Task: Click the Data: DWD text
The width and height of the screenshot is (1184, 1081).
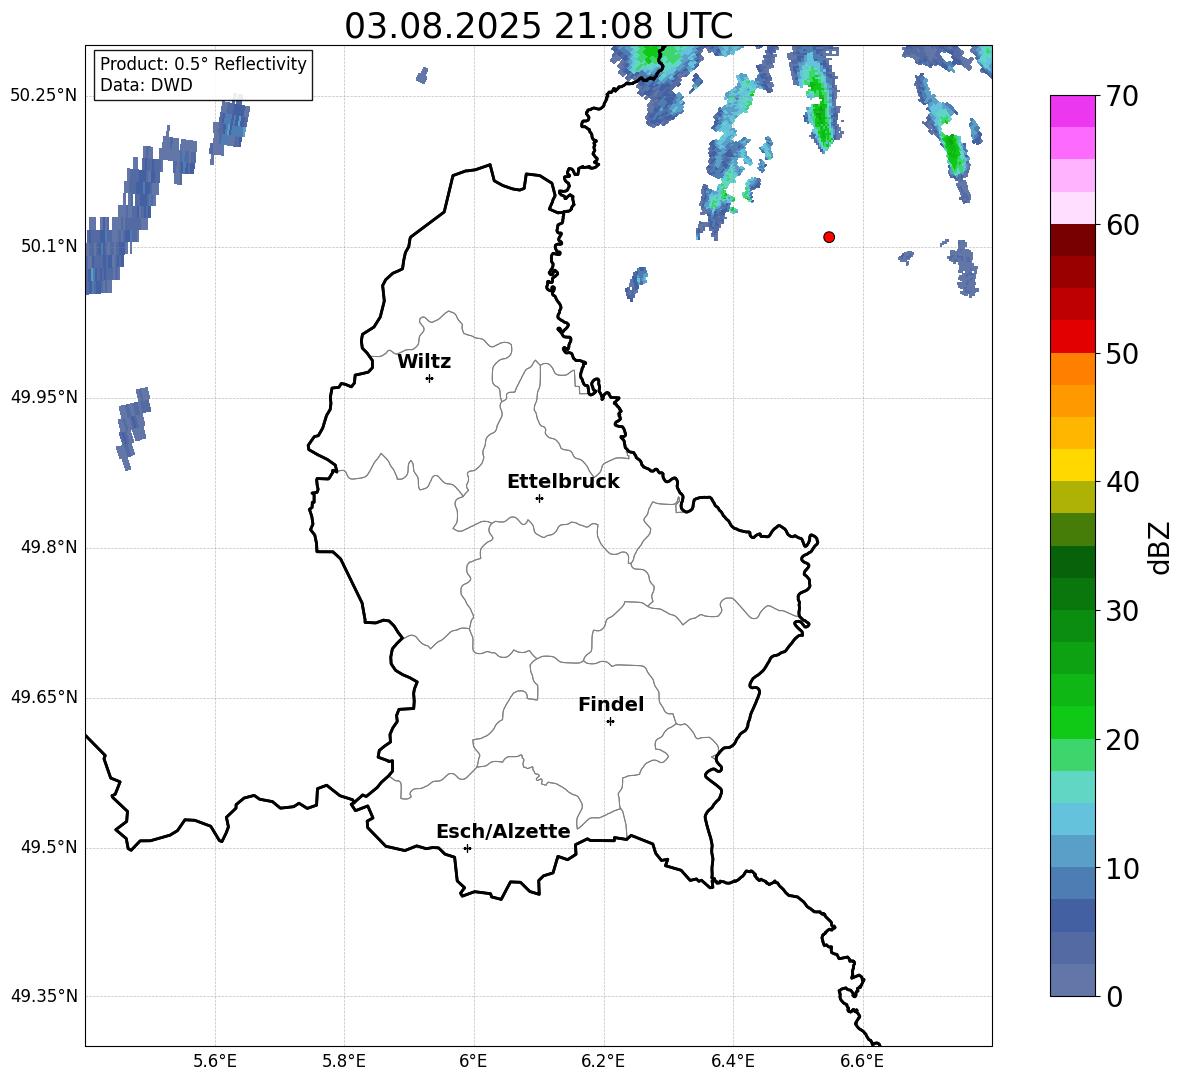Action: [x=146, y=85]
